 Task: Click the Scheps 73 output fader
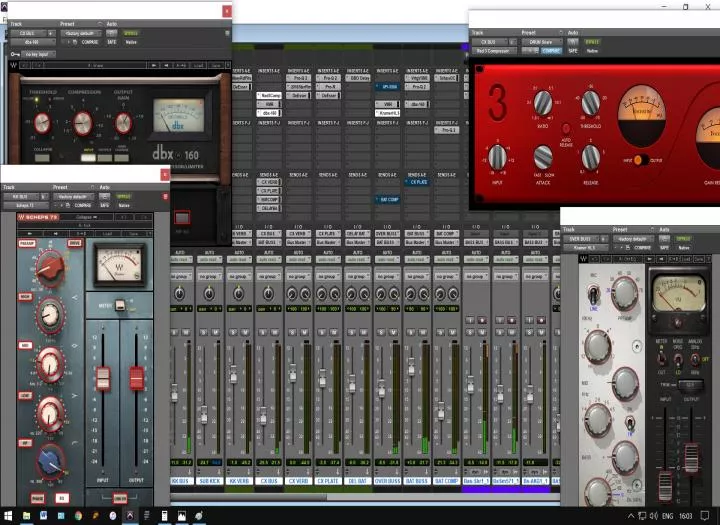point(136,378)
